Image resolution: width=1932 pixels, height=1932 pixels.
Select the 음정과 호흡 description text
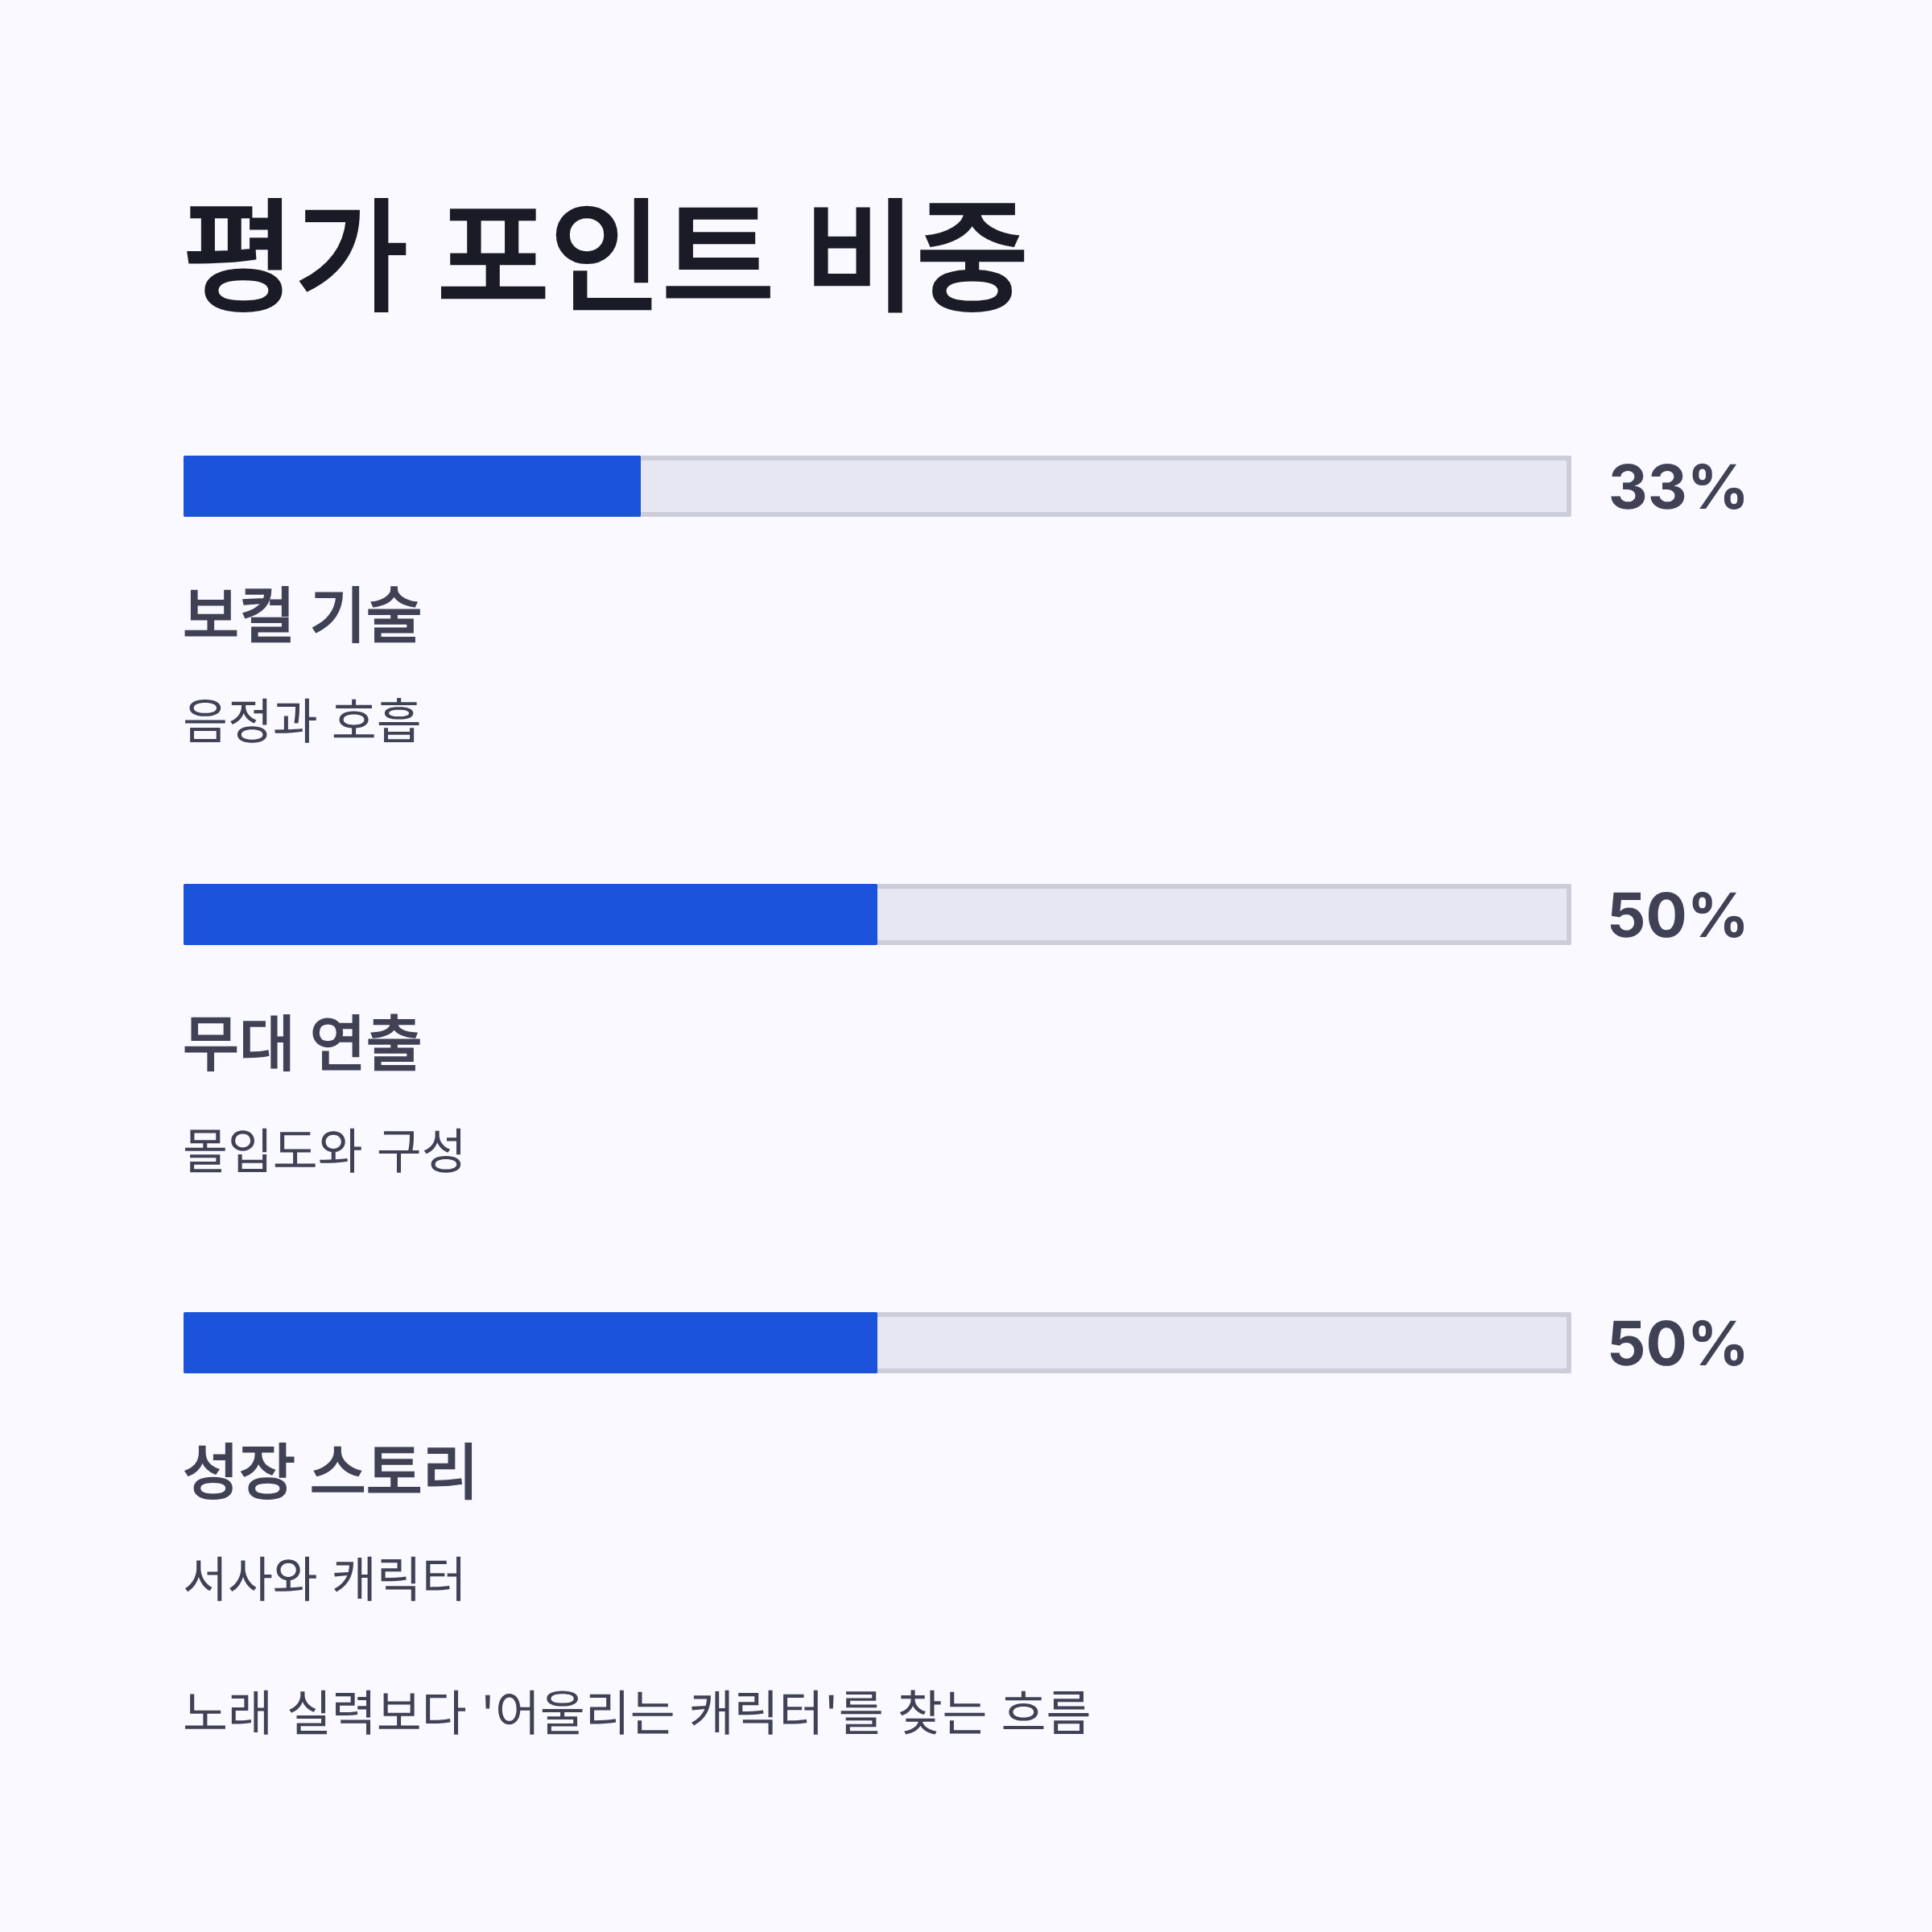302,721
